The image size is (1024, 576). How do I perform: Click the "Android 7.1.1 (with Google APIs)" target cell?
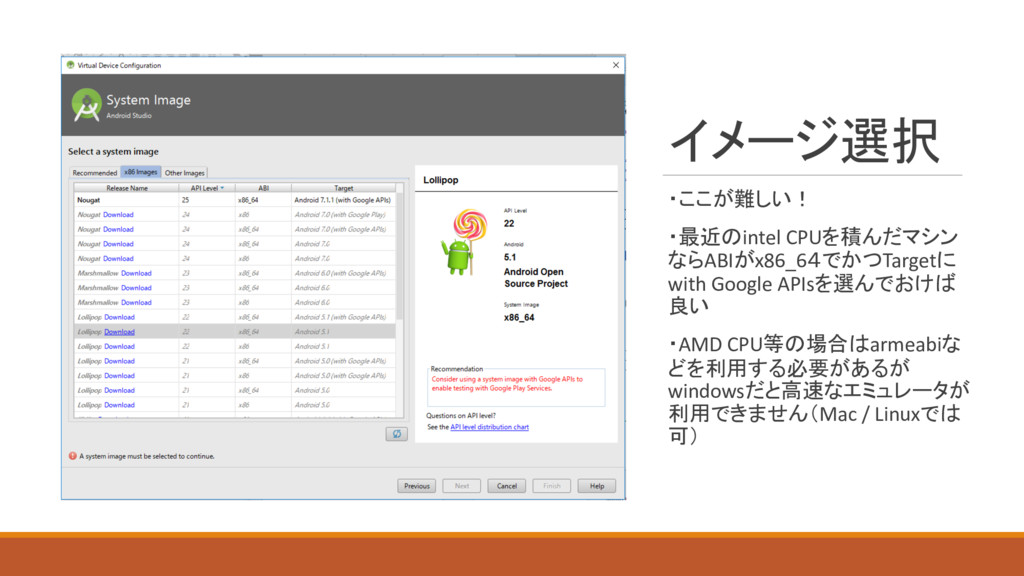(x=342, y=200)
